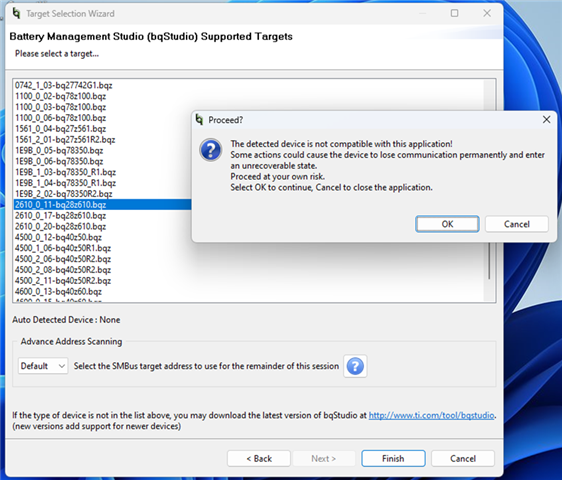Select 1561_0_04-bq27z561.bqz target

click(60, 129)
